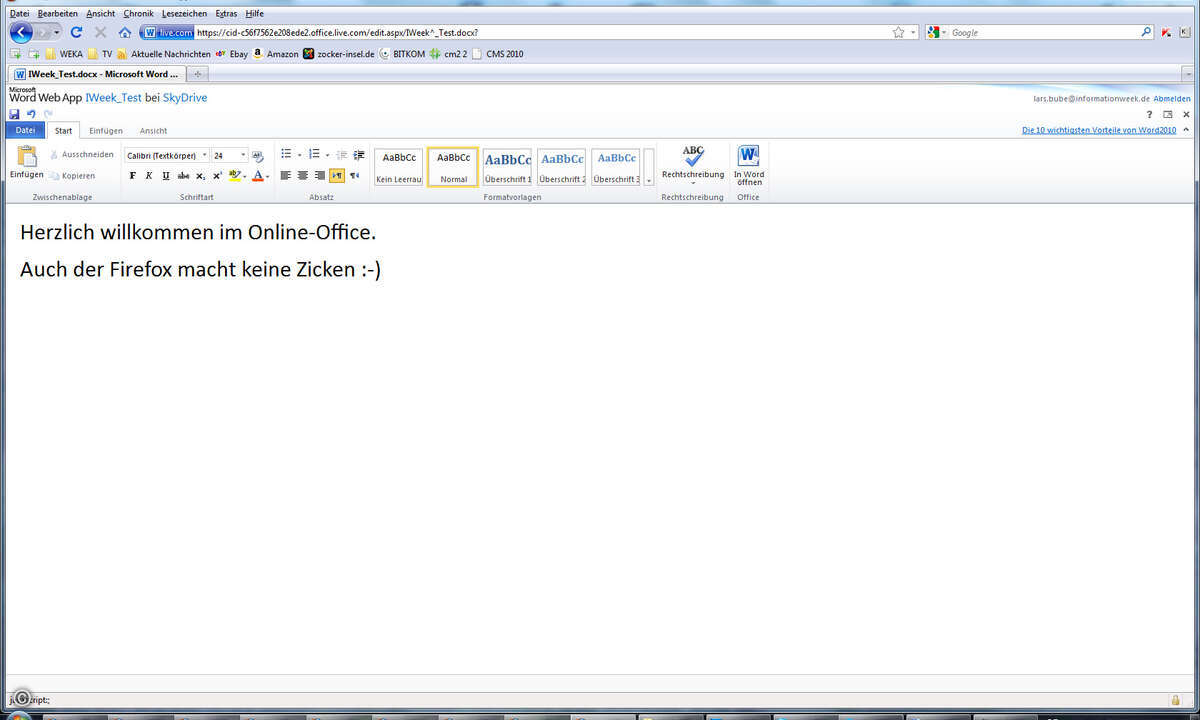1200x720 pixels.
Task: Reload page in Firefox toolbar
Action: pyautogui.click(x=76, y=32)
